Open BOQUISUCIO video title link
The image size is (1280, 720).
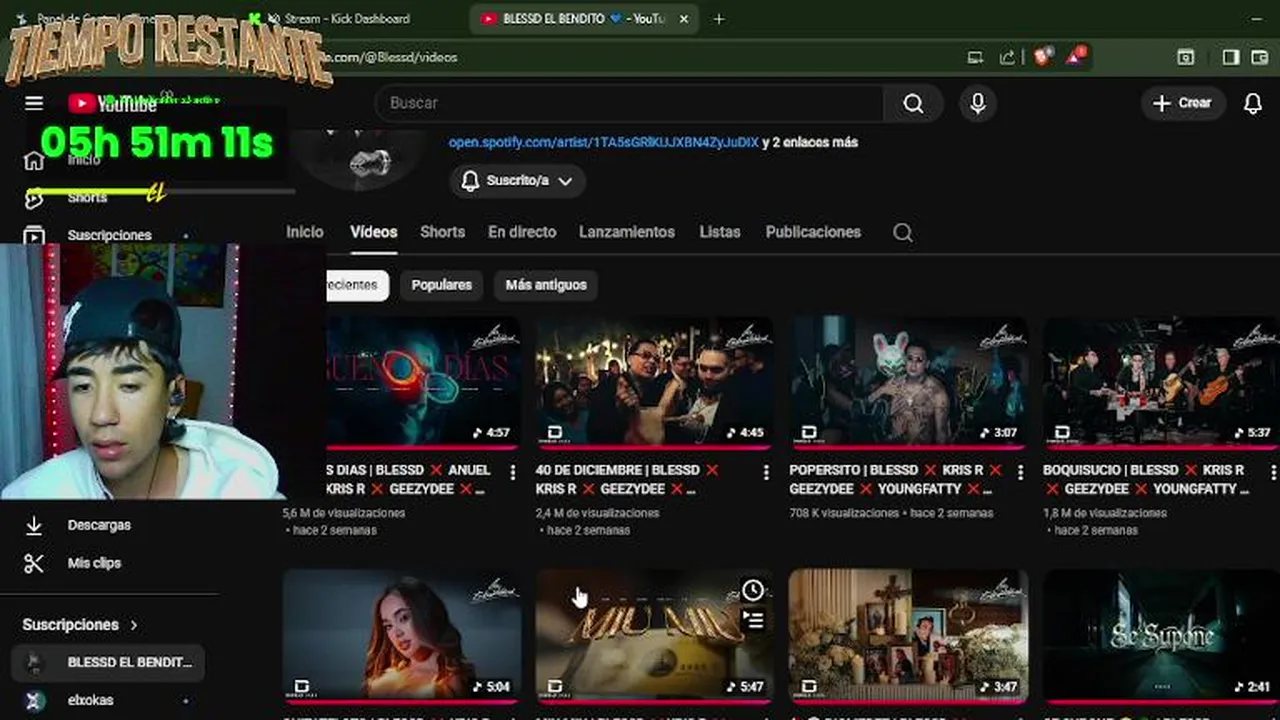pyautogui.click(x=1146, y=479)
